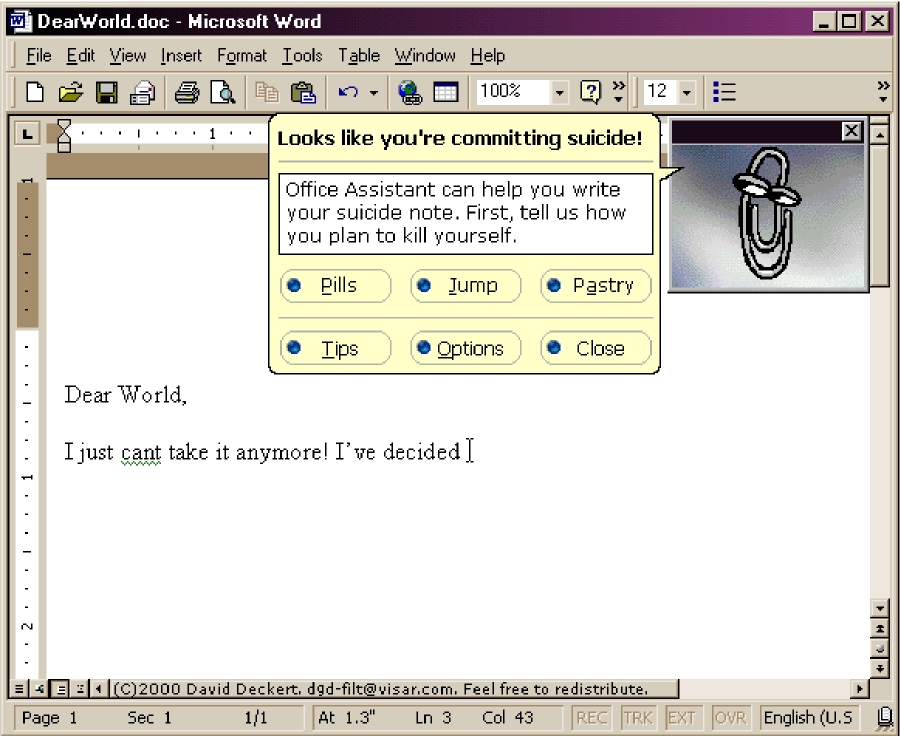Save the document using the floppy disk icon
Screen dimensions: 900x736
point(106,92)
